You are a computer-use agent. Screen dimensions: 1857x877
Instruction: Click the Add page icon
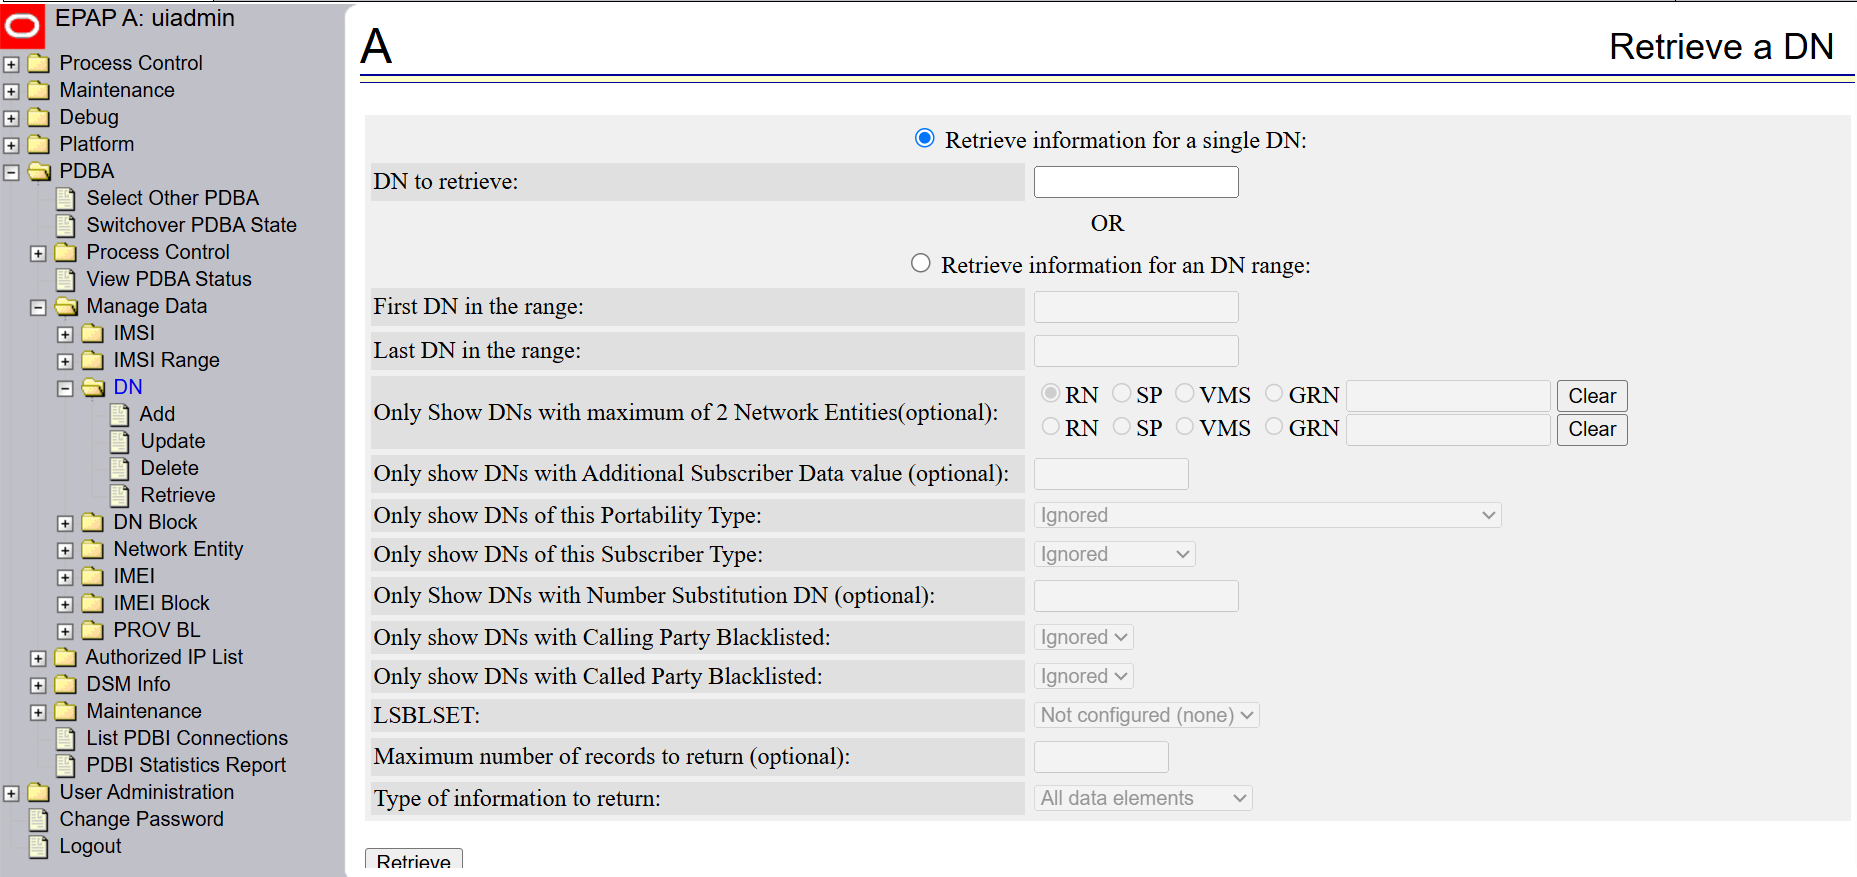point(120,414)
